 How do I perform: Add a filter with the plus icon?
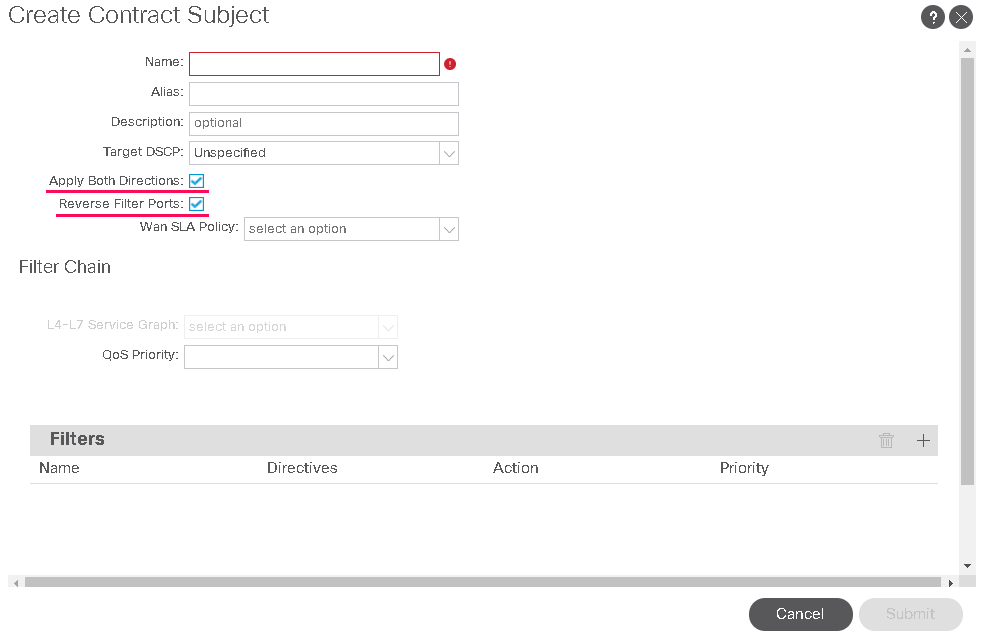(923, 440)
